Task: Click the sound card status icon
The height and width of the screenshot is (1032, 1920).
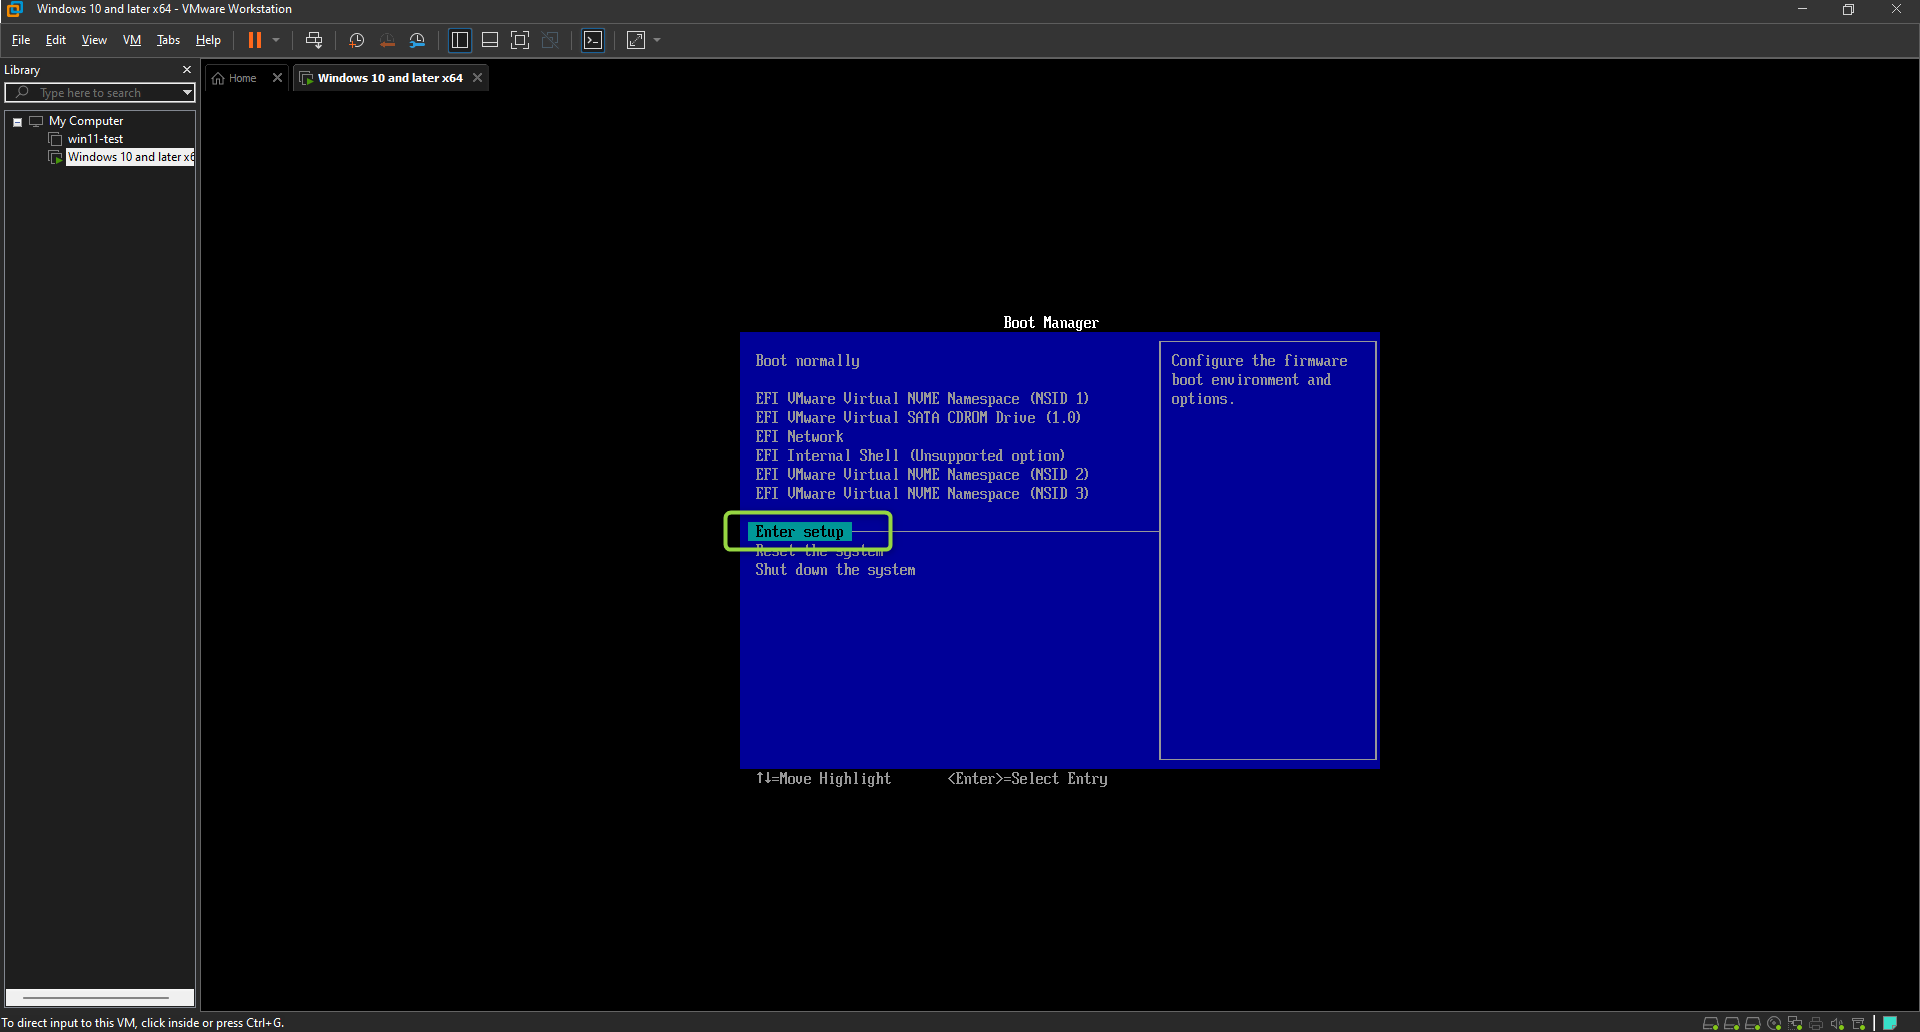Action: click(1837, 1023)
